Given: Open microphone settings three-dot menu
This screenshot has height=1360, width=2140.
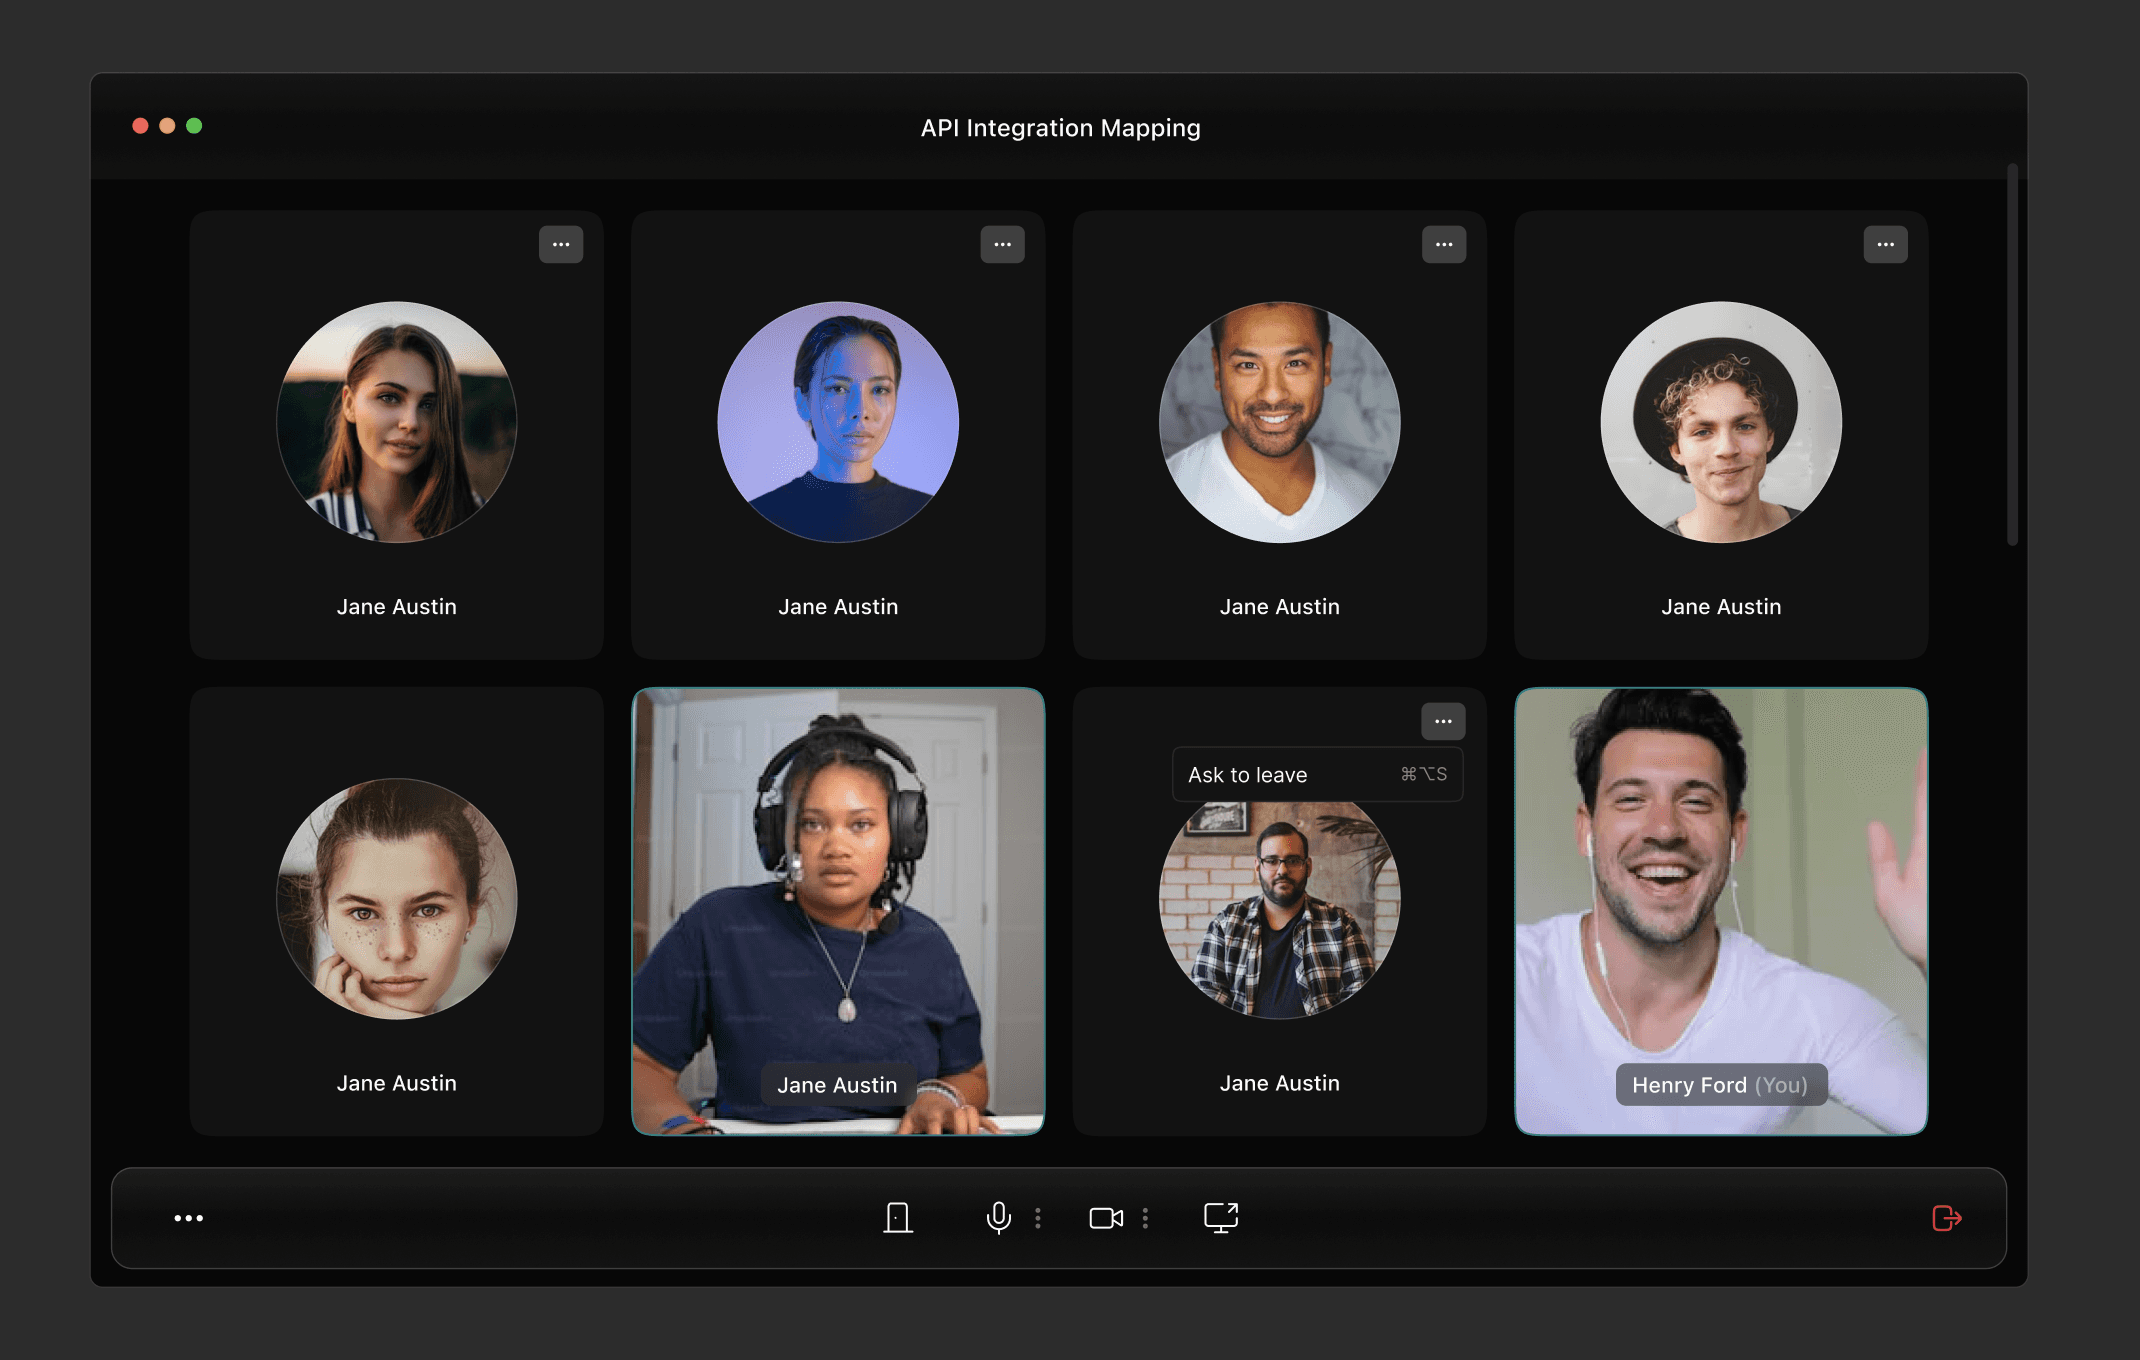Looking at the screenshot, I should click(x=1038, y=1217).
